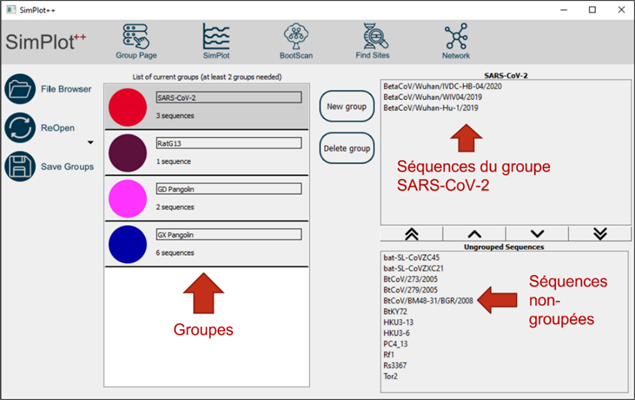Screen dimensions: 635x400
Task: Close the SimPlot++ window
Action: [x=621, y=10]
